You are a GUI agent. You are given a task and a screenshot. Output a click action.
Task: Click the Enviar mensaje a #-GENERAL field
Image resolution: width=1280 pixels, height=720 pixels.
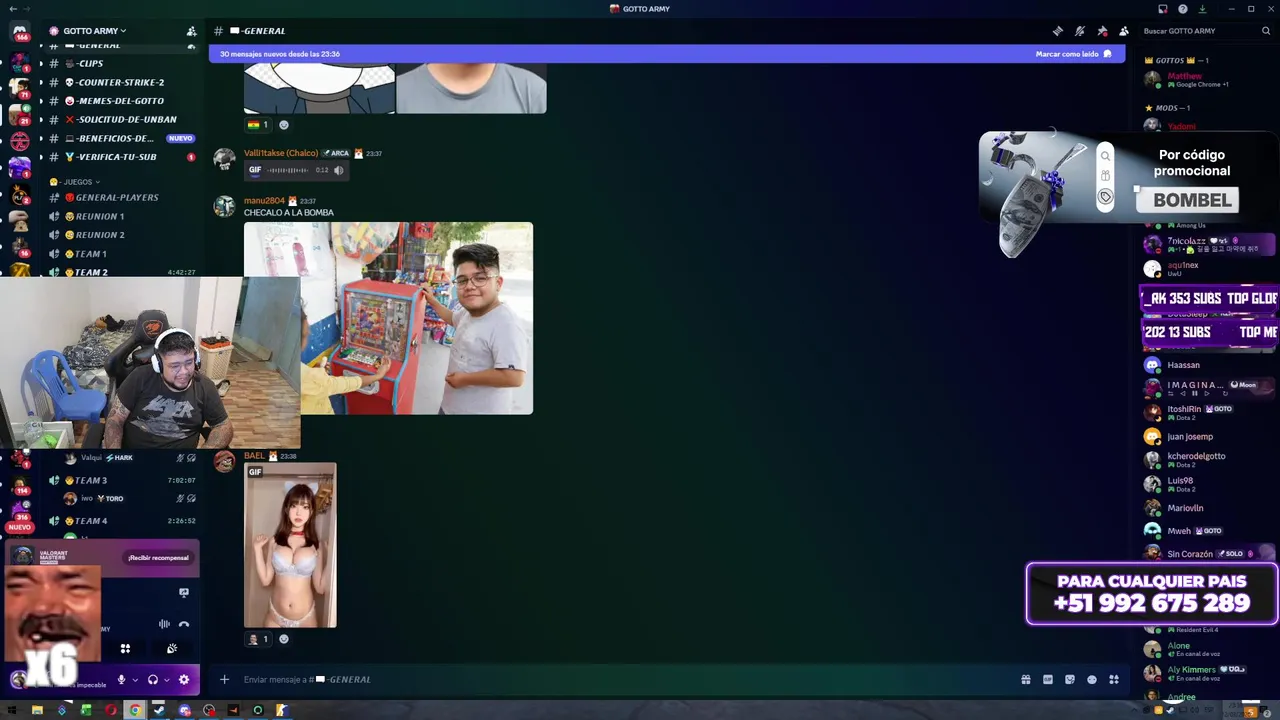(x=620, y=679)
